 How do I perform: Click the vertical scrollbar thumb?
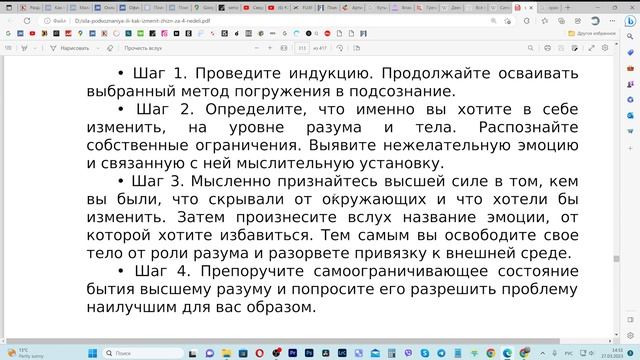point(616,259)
